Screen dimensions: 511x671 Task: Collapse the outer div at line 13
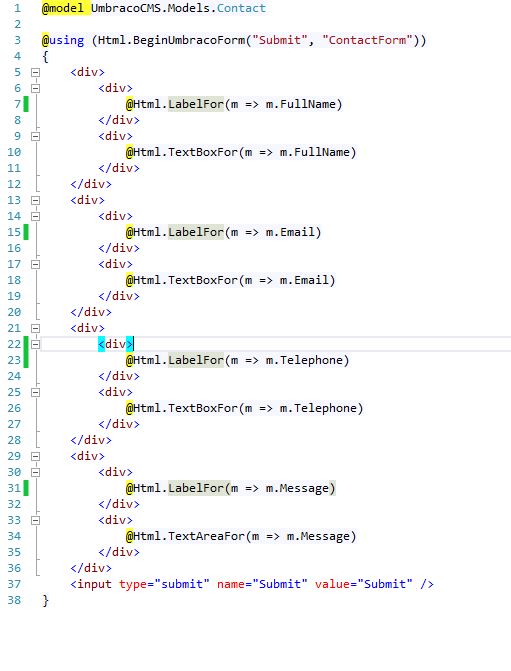(36, 200)
